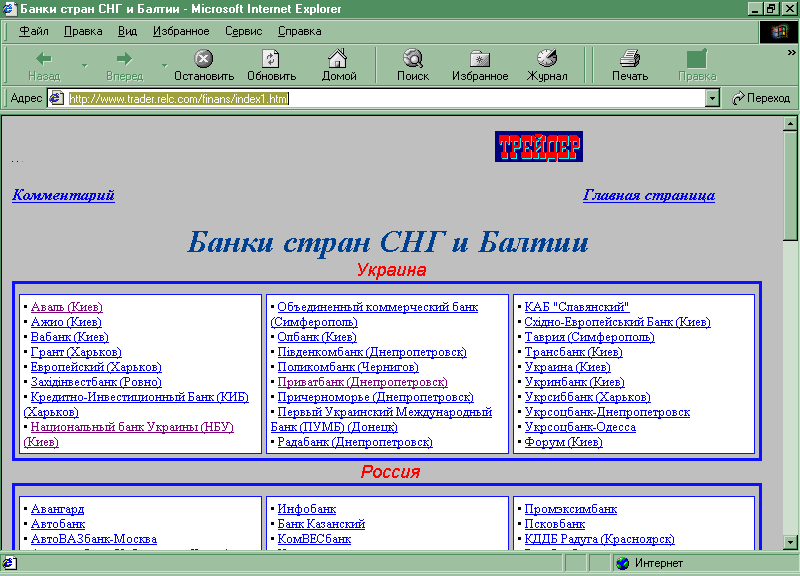Open the Избранное menu in menu bar
This screenshot has width=800, height=576.
[181, 31]
